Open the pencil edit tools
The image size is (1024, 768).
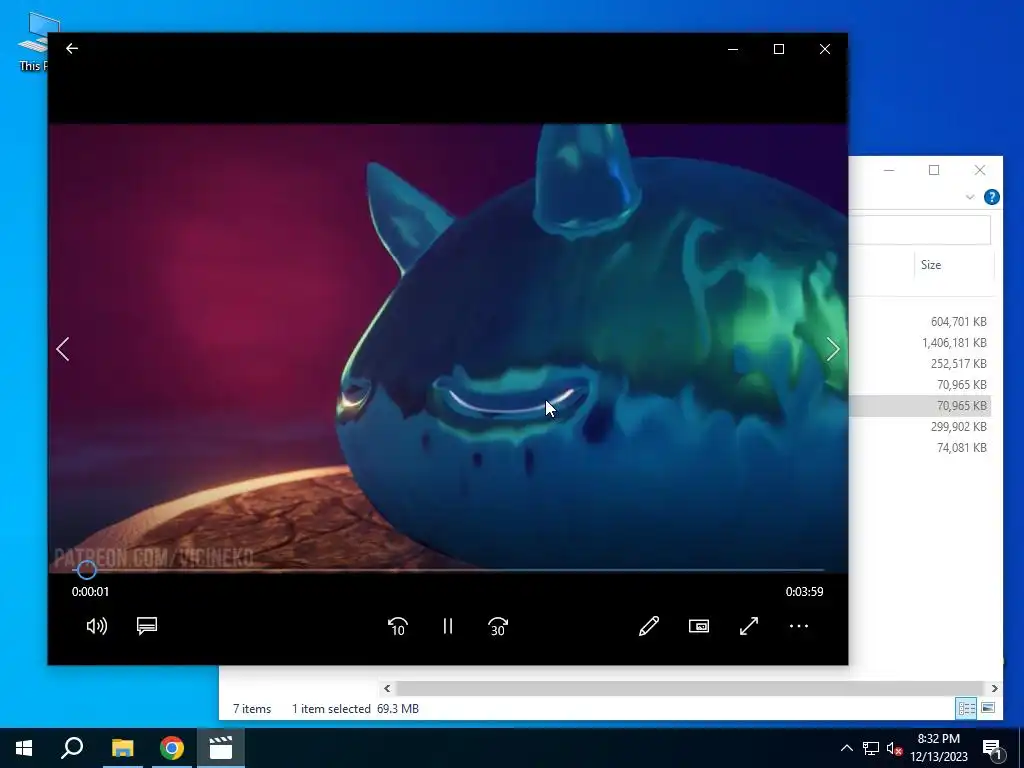click(648, 626)
